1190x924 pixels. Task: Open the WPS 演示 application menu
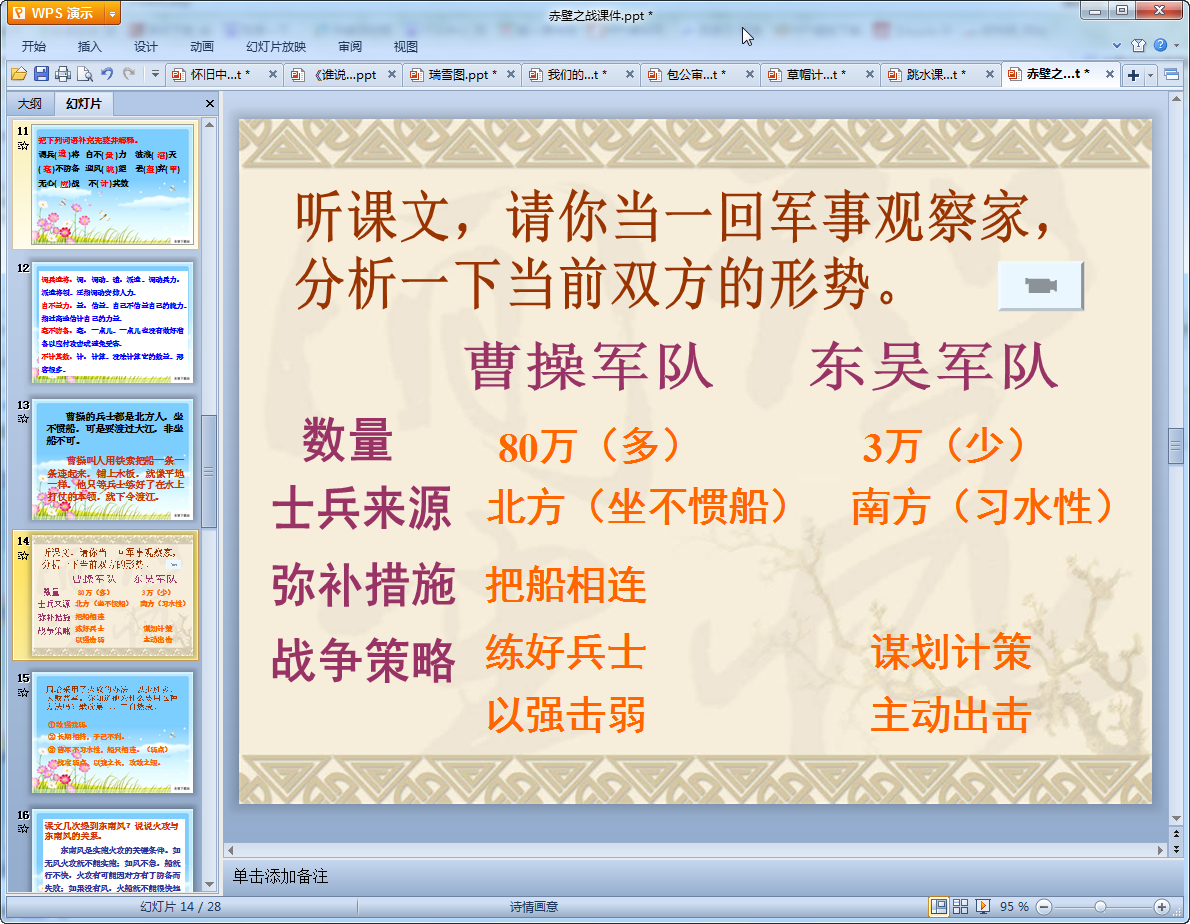pos(55,13)
